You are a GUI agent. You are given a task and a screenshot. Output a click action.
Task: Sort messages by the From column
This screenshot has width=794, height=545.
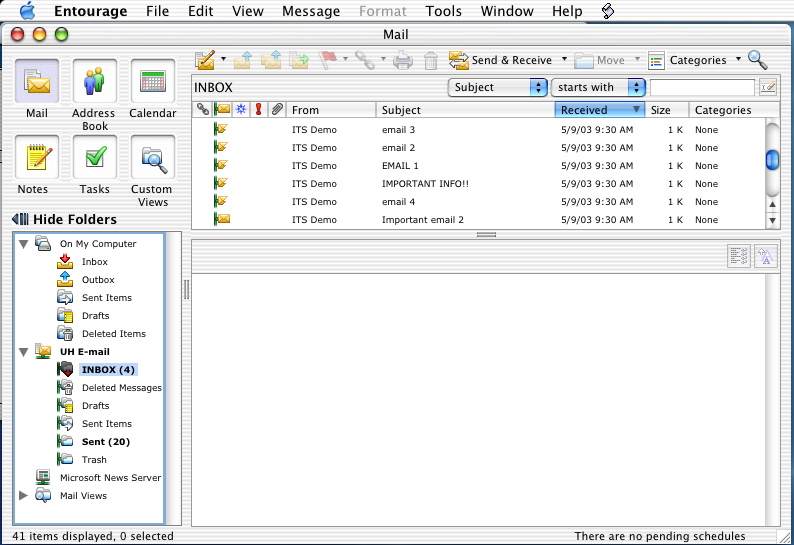pyautogui.click(x=332, y=110)
